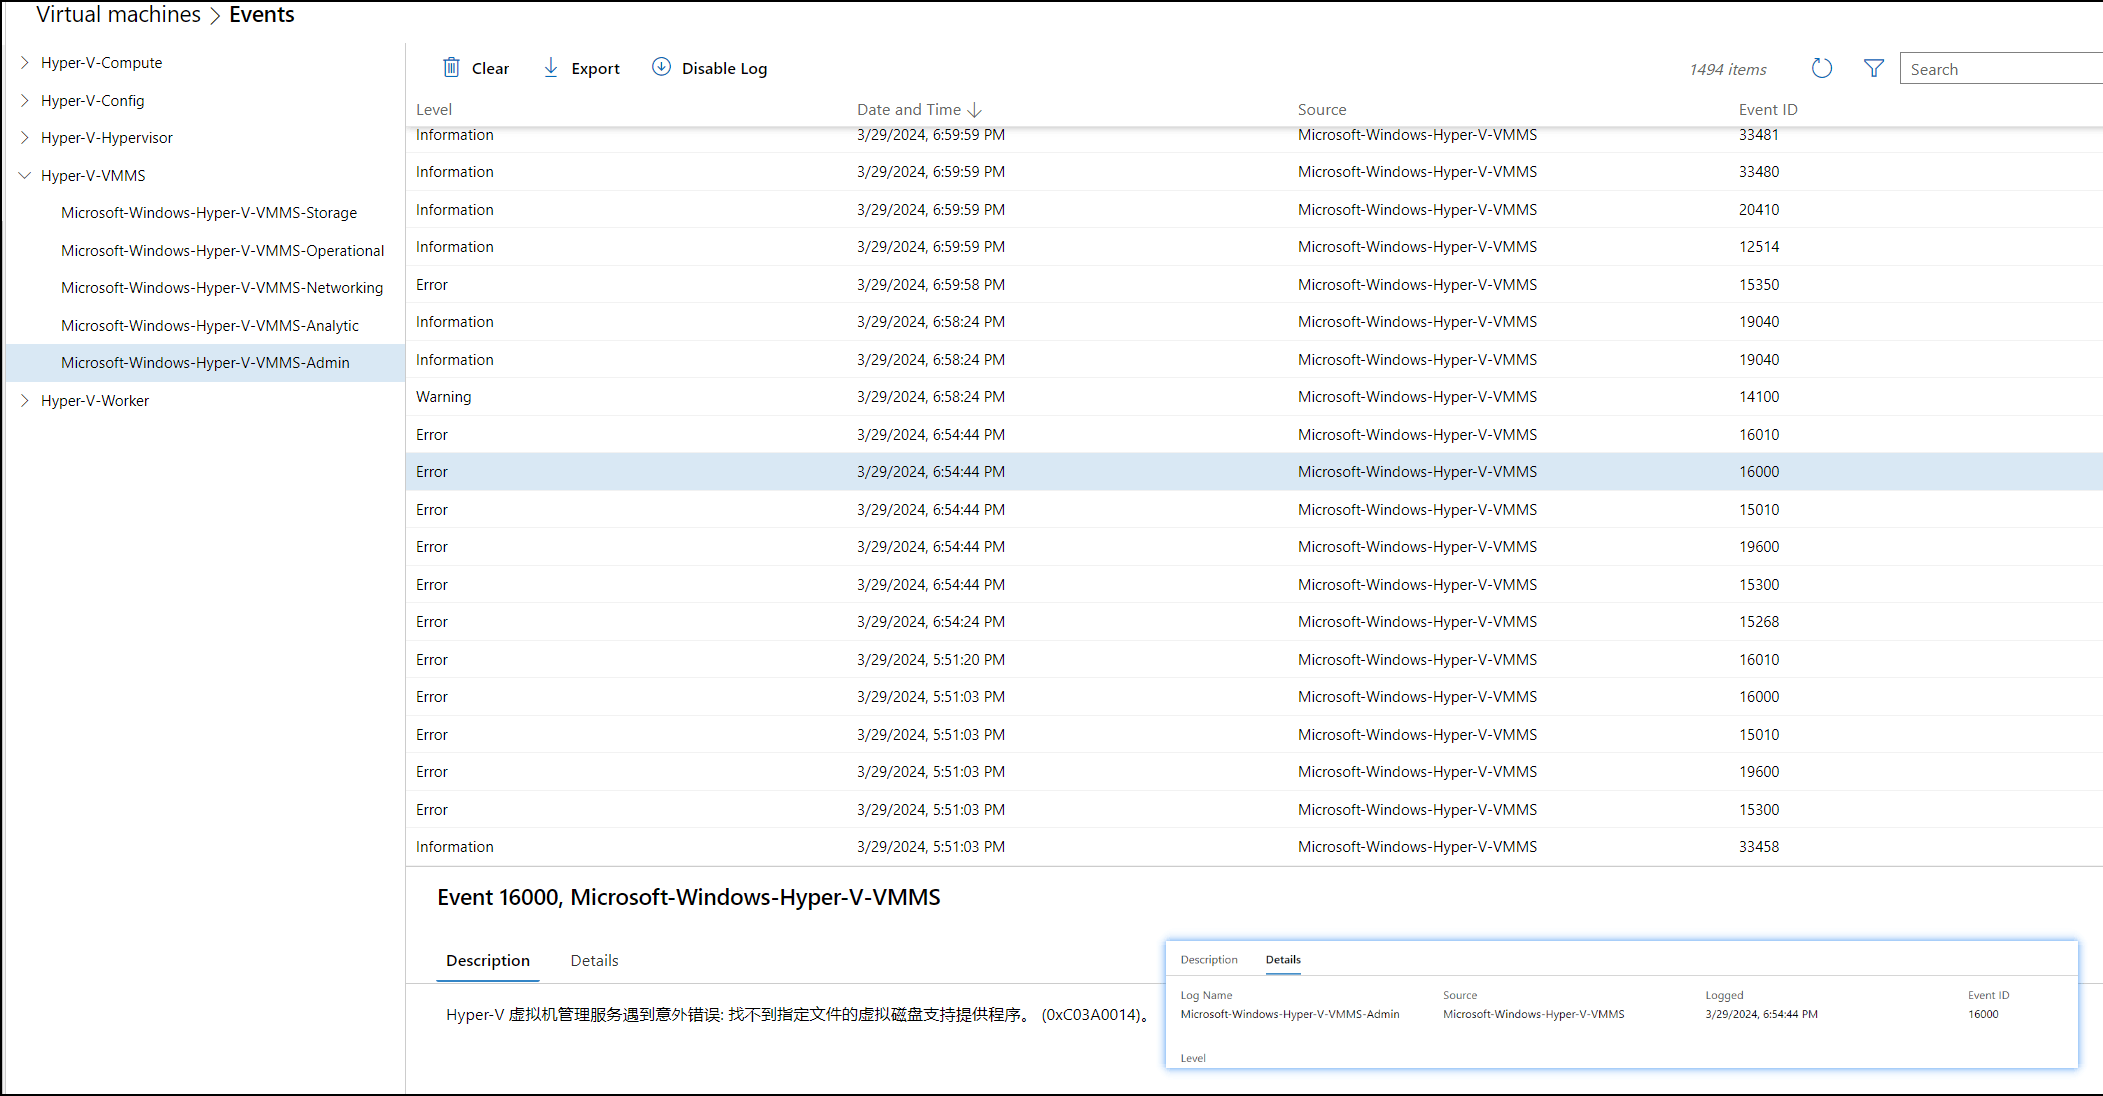Click the Events breadcrumb
This screenshot has height=1096, width=2103.
[x=262, y=14]
